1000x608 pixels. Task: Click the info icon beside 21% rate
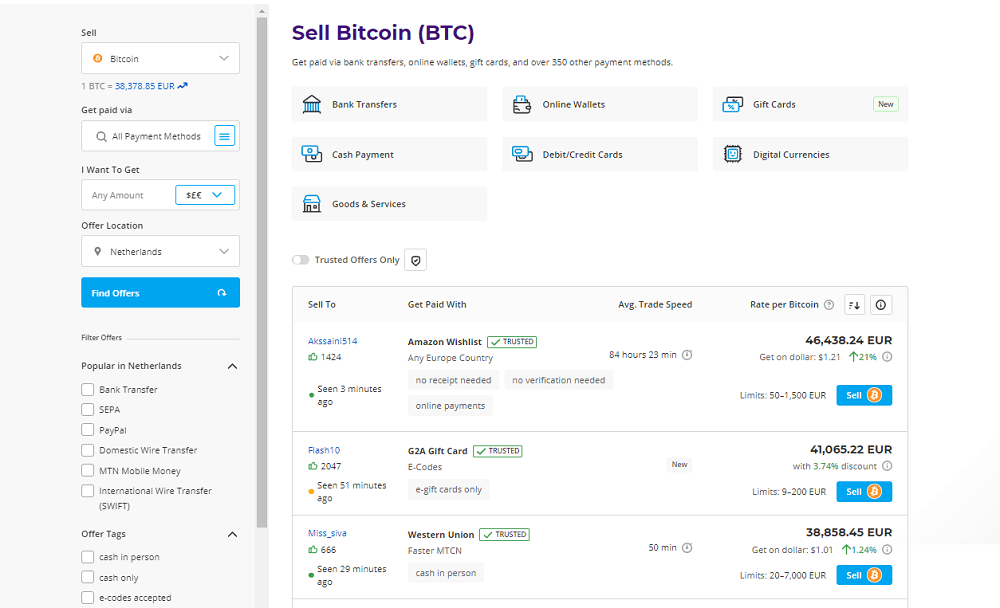point(887,357)
